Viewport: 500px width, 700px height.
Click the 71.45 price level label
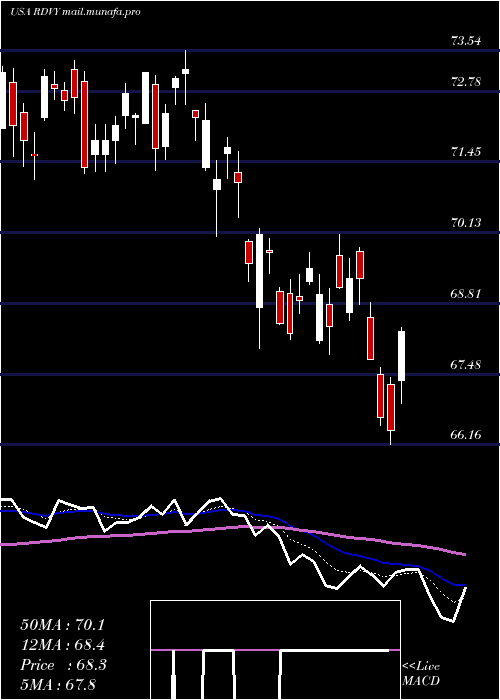[x=466, y=152]
